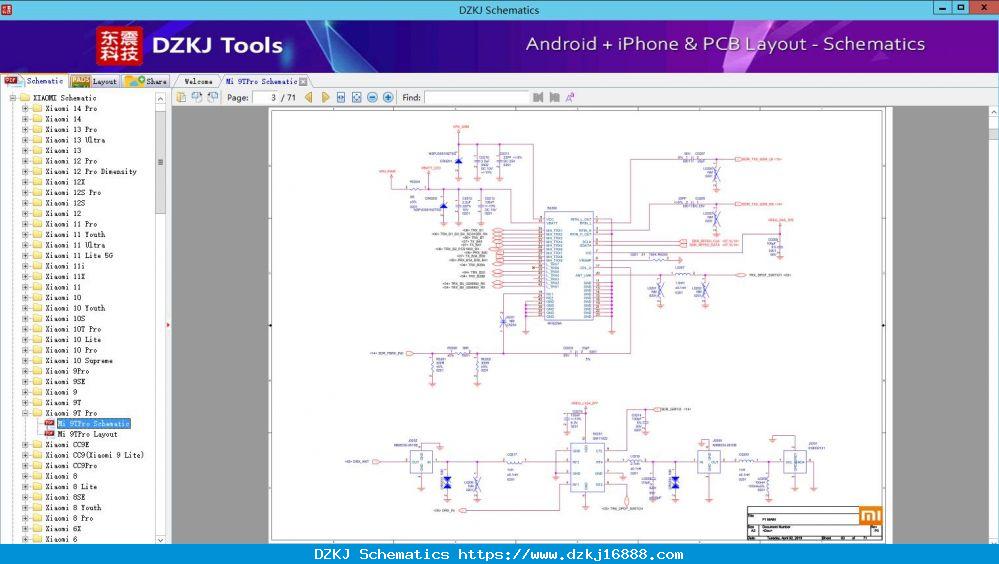Expand the Xiaomi CC9(Xiaomi 9 Lite) folder
This screenshot has width=999, height=564.
pyautogui.click(x=25, y=455)
